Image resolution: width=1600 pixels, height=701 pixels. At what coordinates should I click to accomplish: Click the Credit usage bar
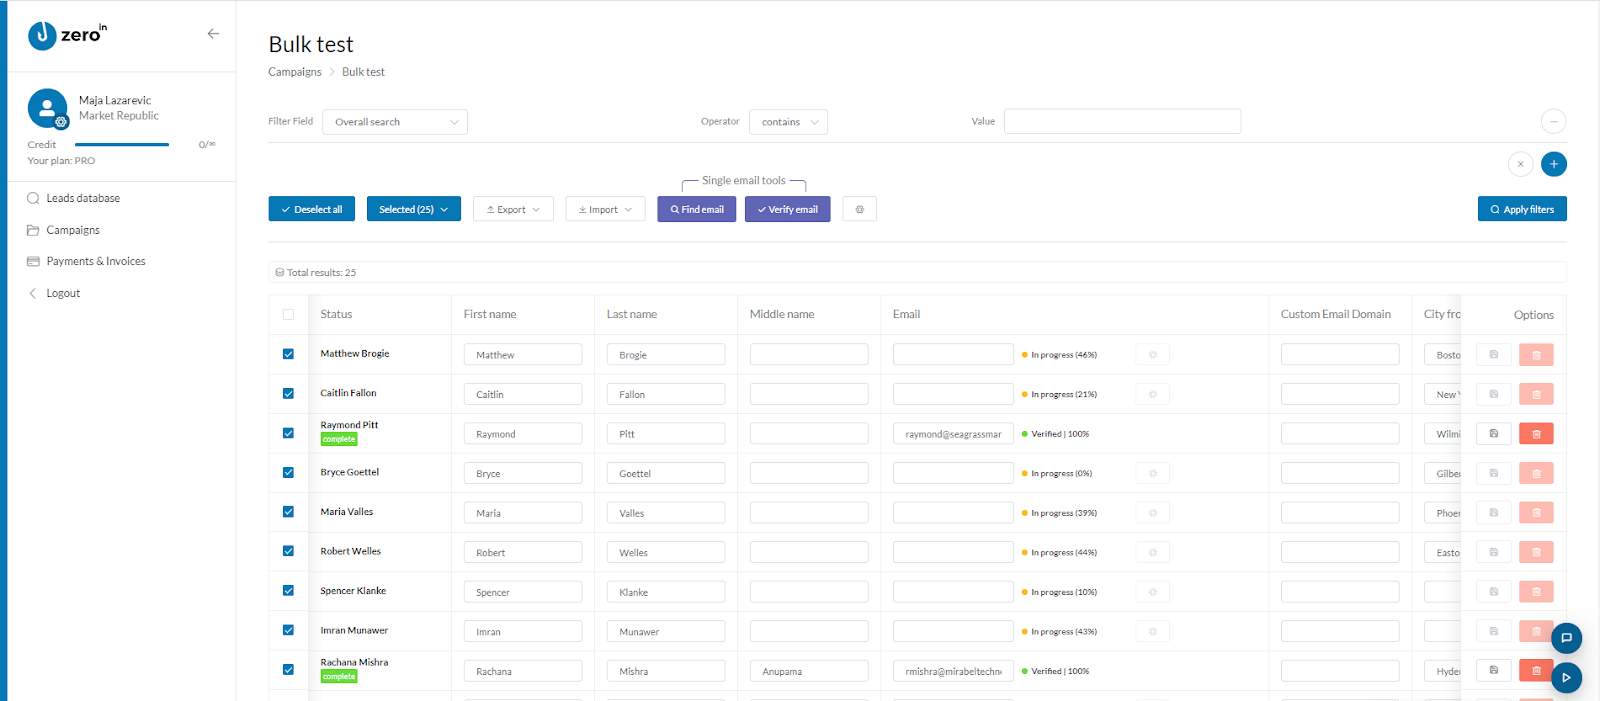point(122,145)
